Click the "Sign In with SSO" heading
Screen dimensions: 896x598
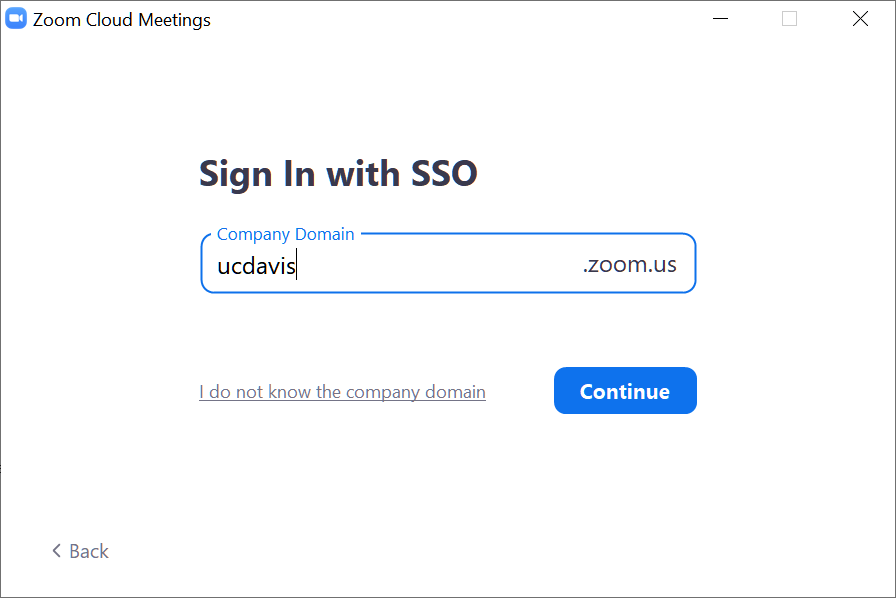click(x=338, y=174)
